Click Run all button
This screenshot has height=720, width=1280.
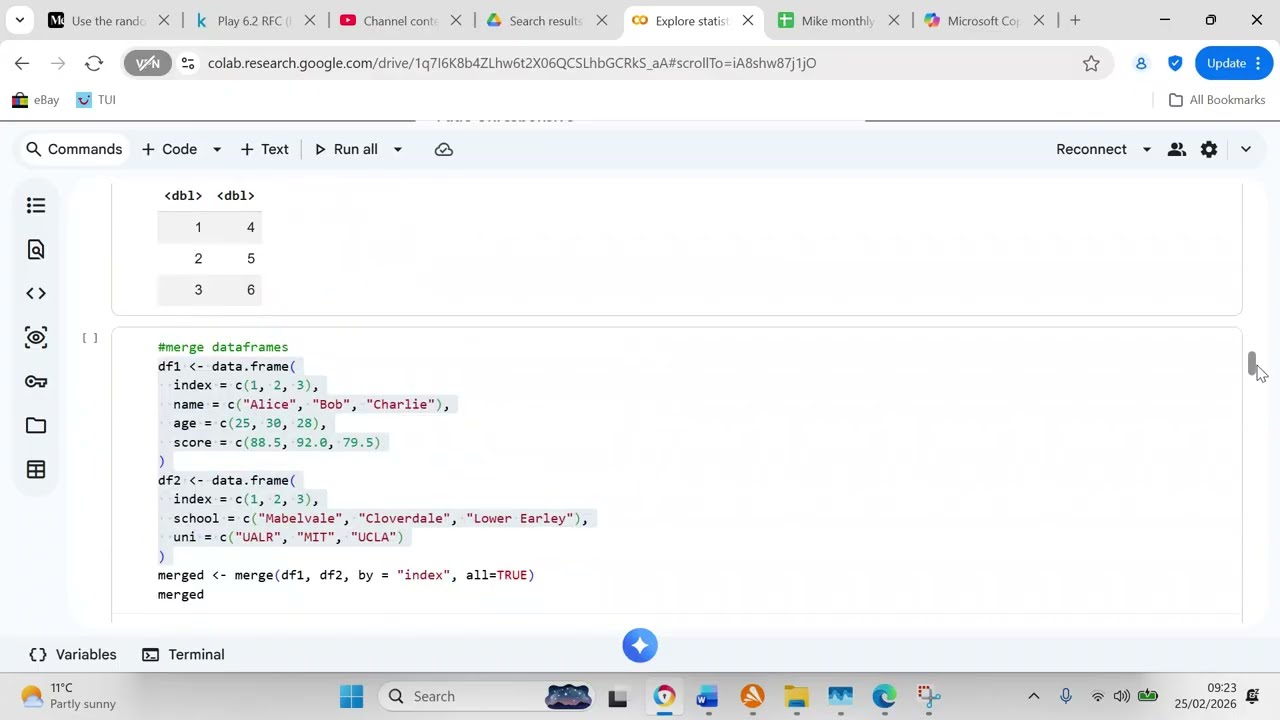[x=346, y=149]
